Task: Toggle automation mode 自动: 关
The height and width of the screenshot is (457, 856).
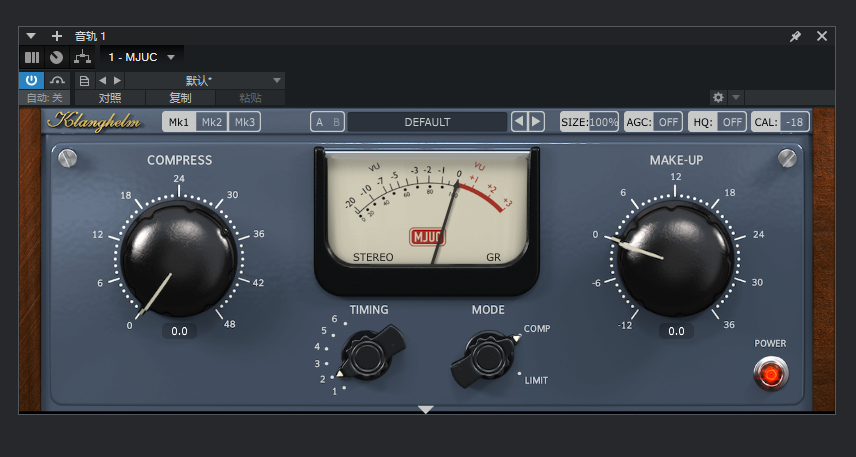Action: (x=45, y=98)
